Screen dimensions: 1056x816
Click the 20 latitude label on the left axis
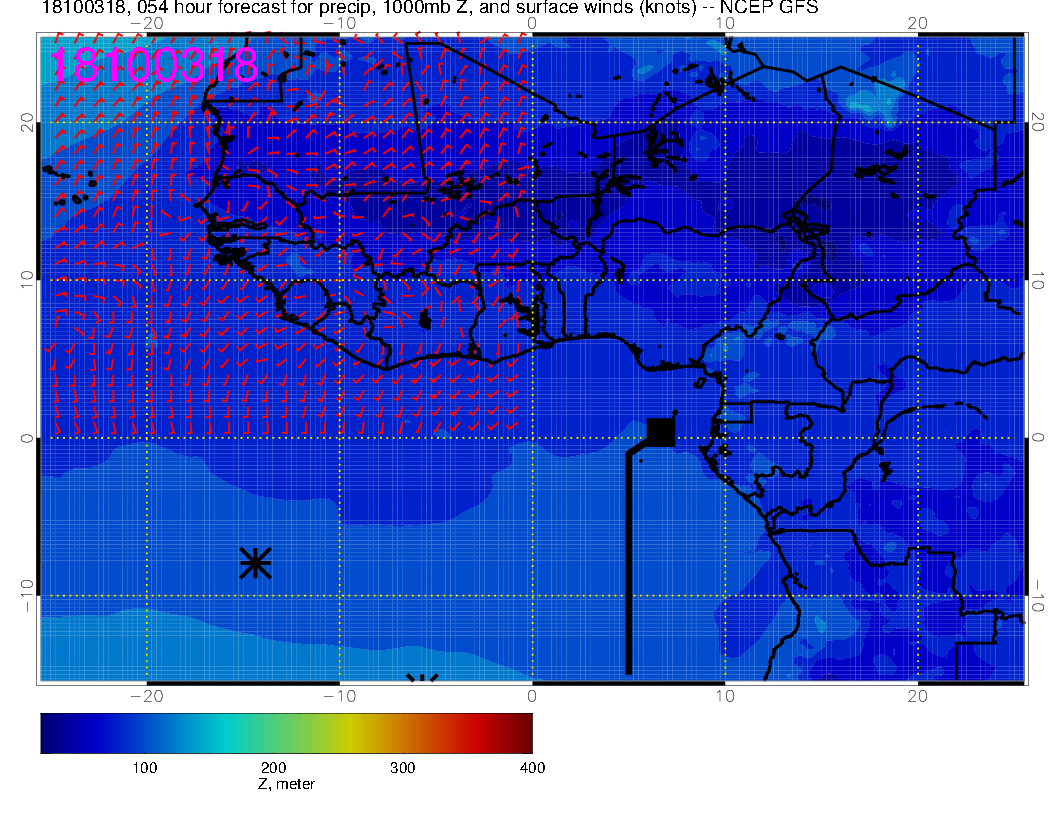26,123
